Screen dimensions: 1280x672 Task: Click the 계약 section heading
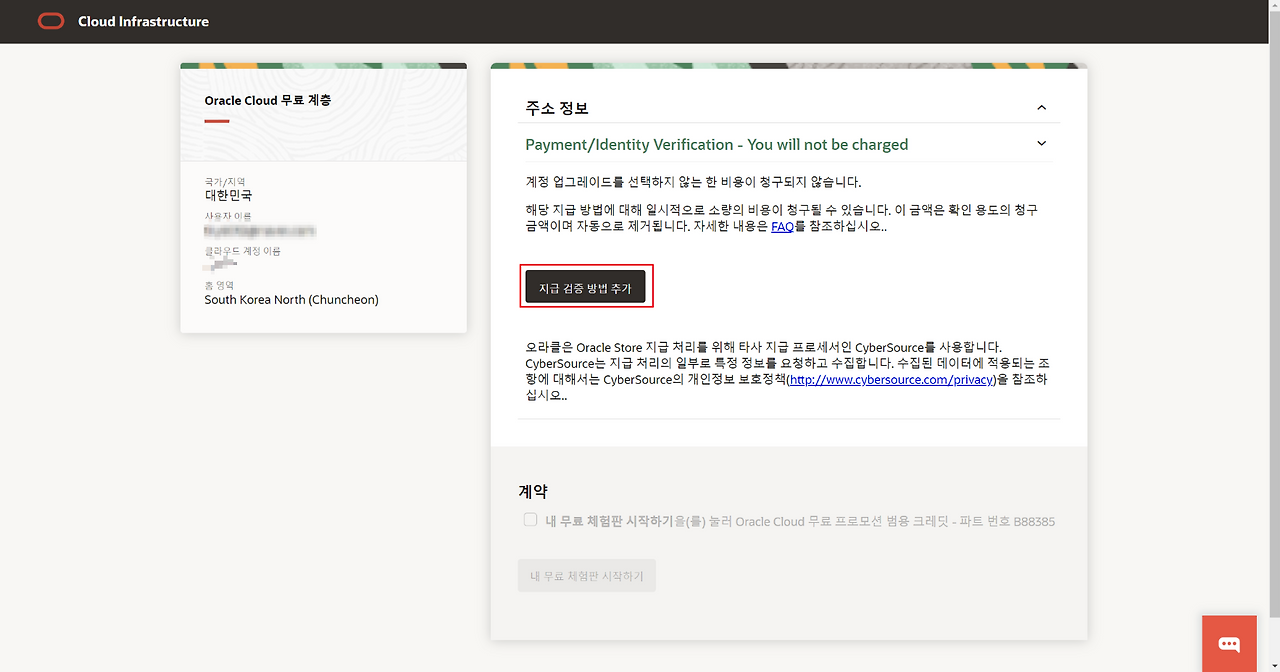(533, 491)
